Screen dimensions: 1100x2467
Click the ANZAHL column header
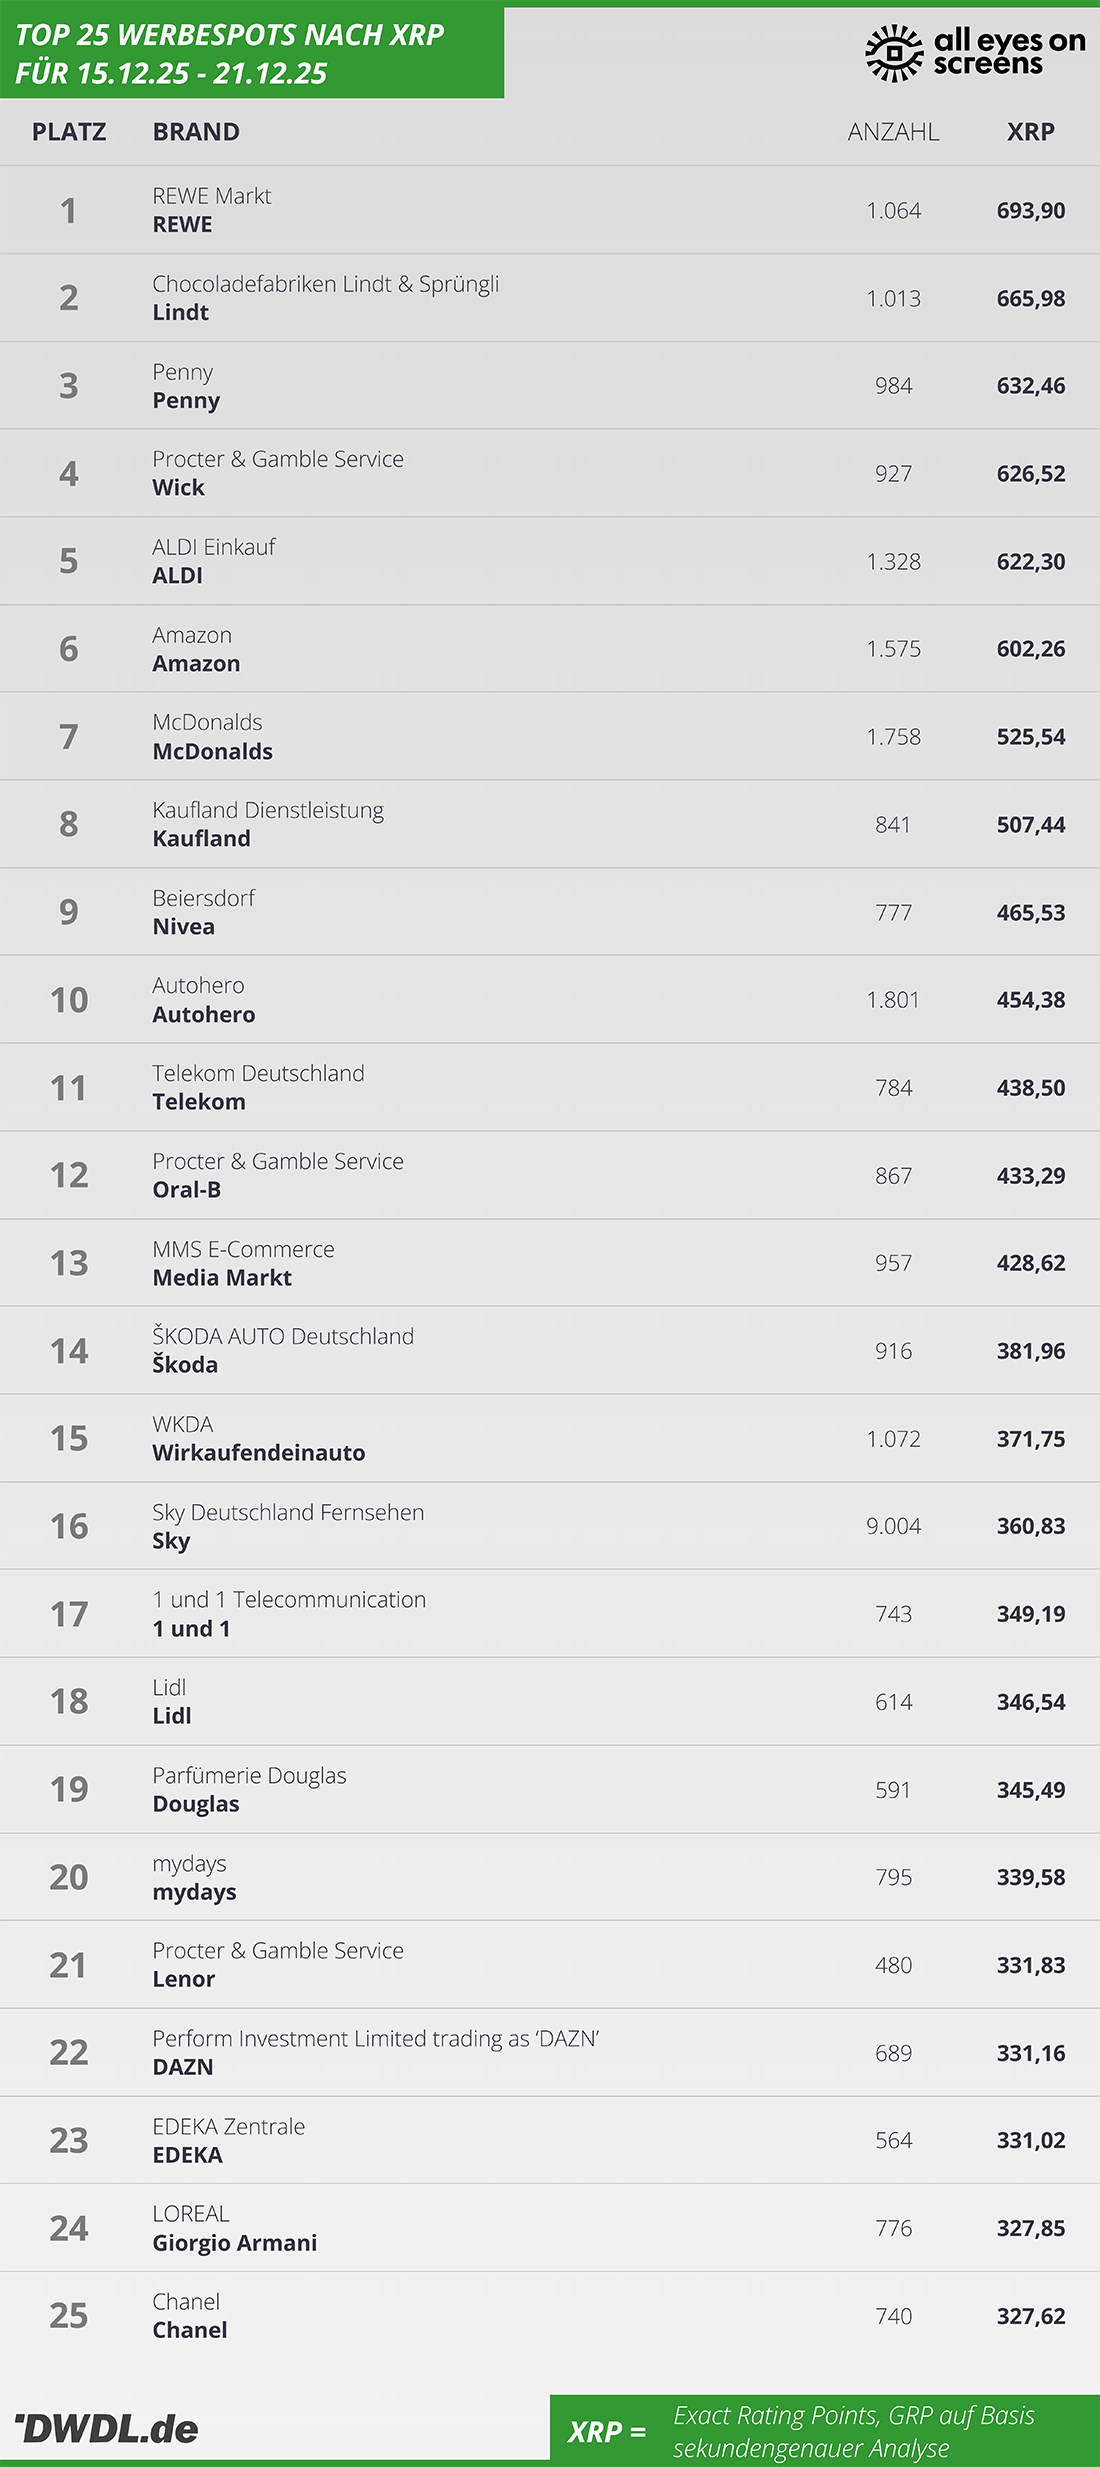[x=893, y=132]
